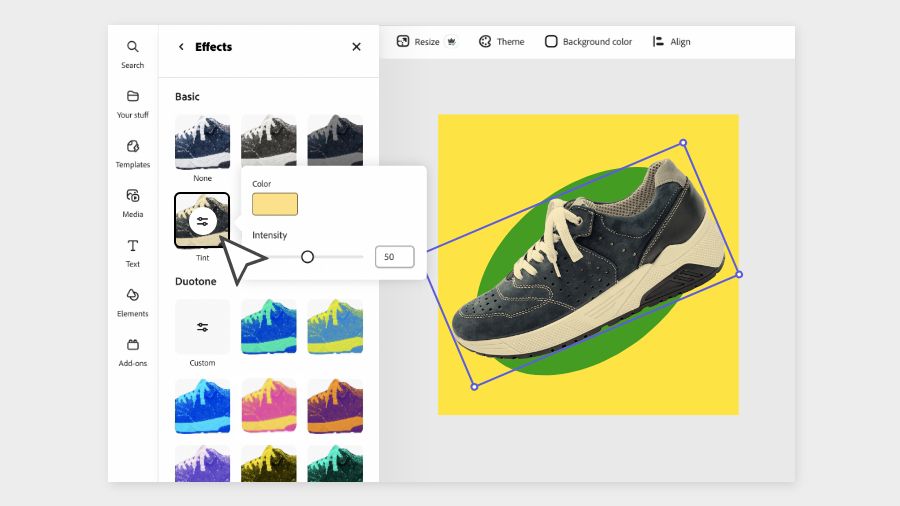Image resolution: width=900 pixels, height=506 pixels.
Task: Open the Elements sidebar icon
Action: click(133, 295)
